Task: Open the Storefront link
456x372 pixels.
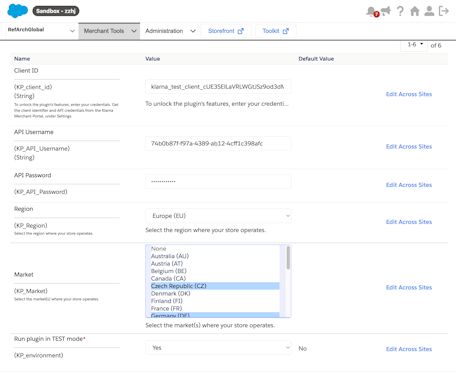Action: tap(226, 31)
